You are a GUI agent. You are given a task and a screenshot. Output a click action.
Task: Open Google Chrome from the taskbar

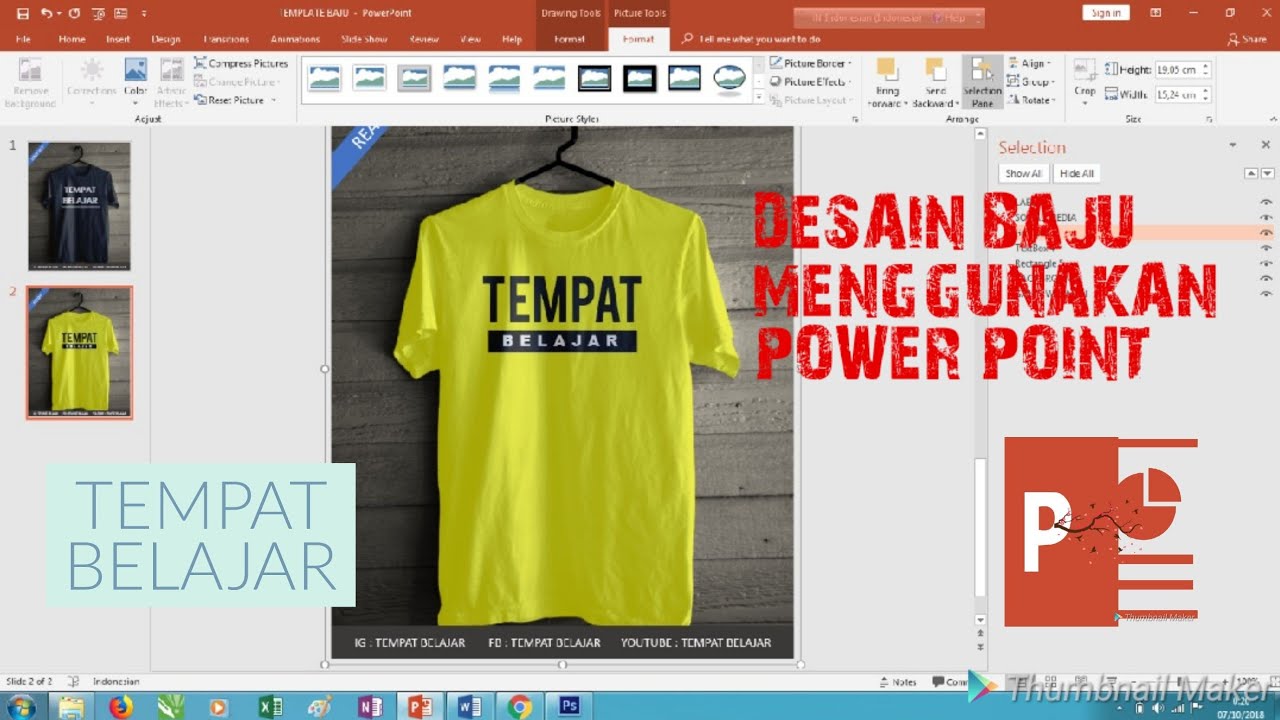(519, 707)
